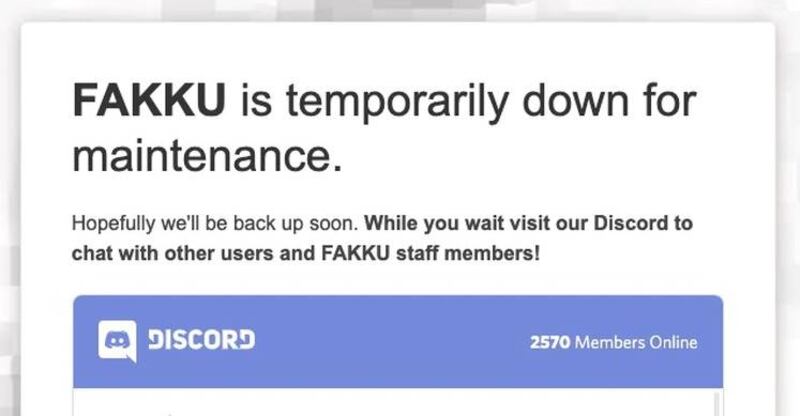Image resolution: width=800 pixels, height=416 pixels.
Task: Click the word "maintenance." in the heading
Action: click(207, 156)
